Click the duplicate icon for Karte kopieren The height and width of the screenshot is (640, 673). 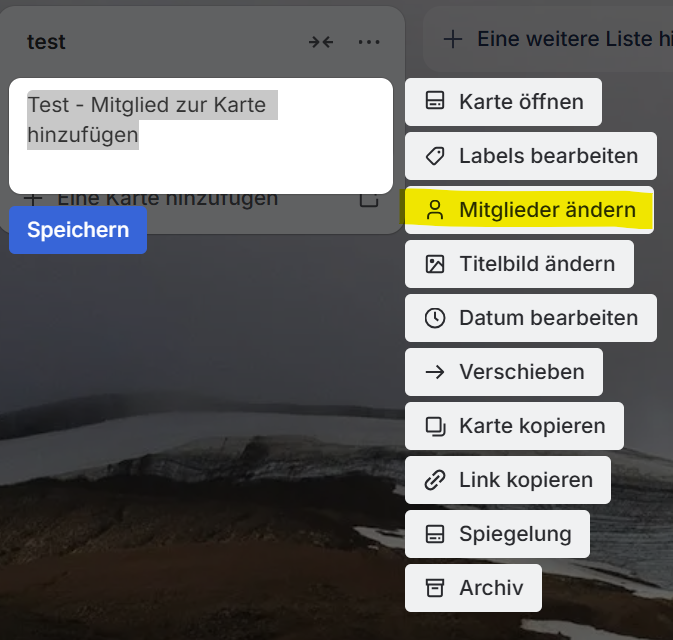tap(434, 426)
